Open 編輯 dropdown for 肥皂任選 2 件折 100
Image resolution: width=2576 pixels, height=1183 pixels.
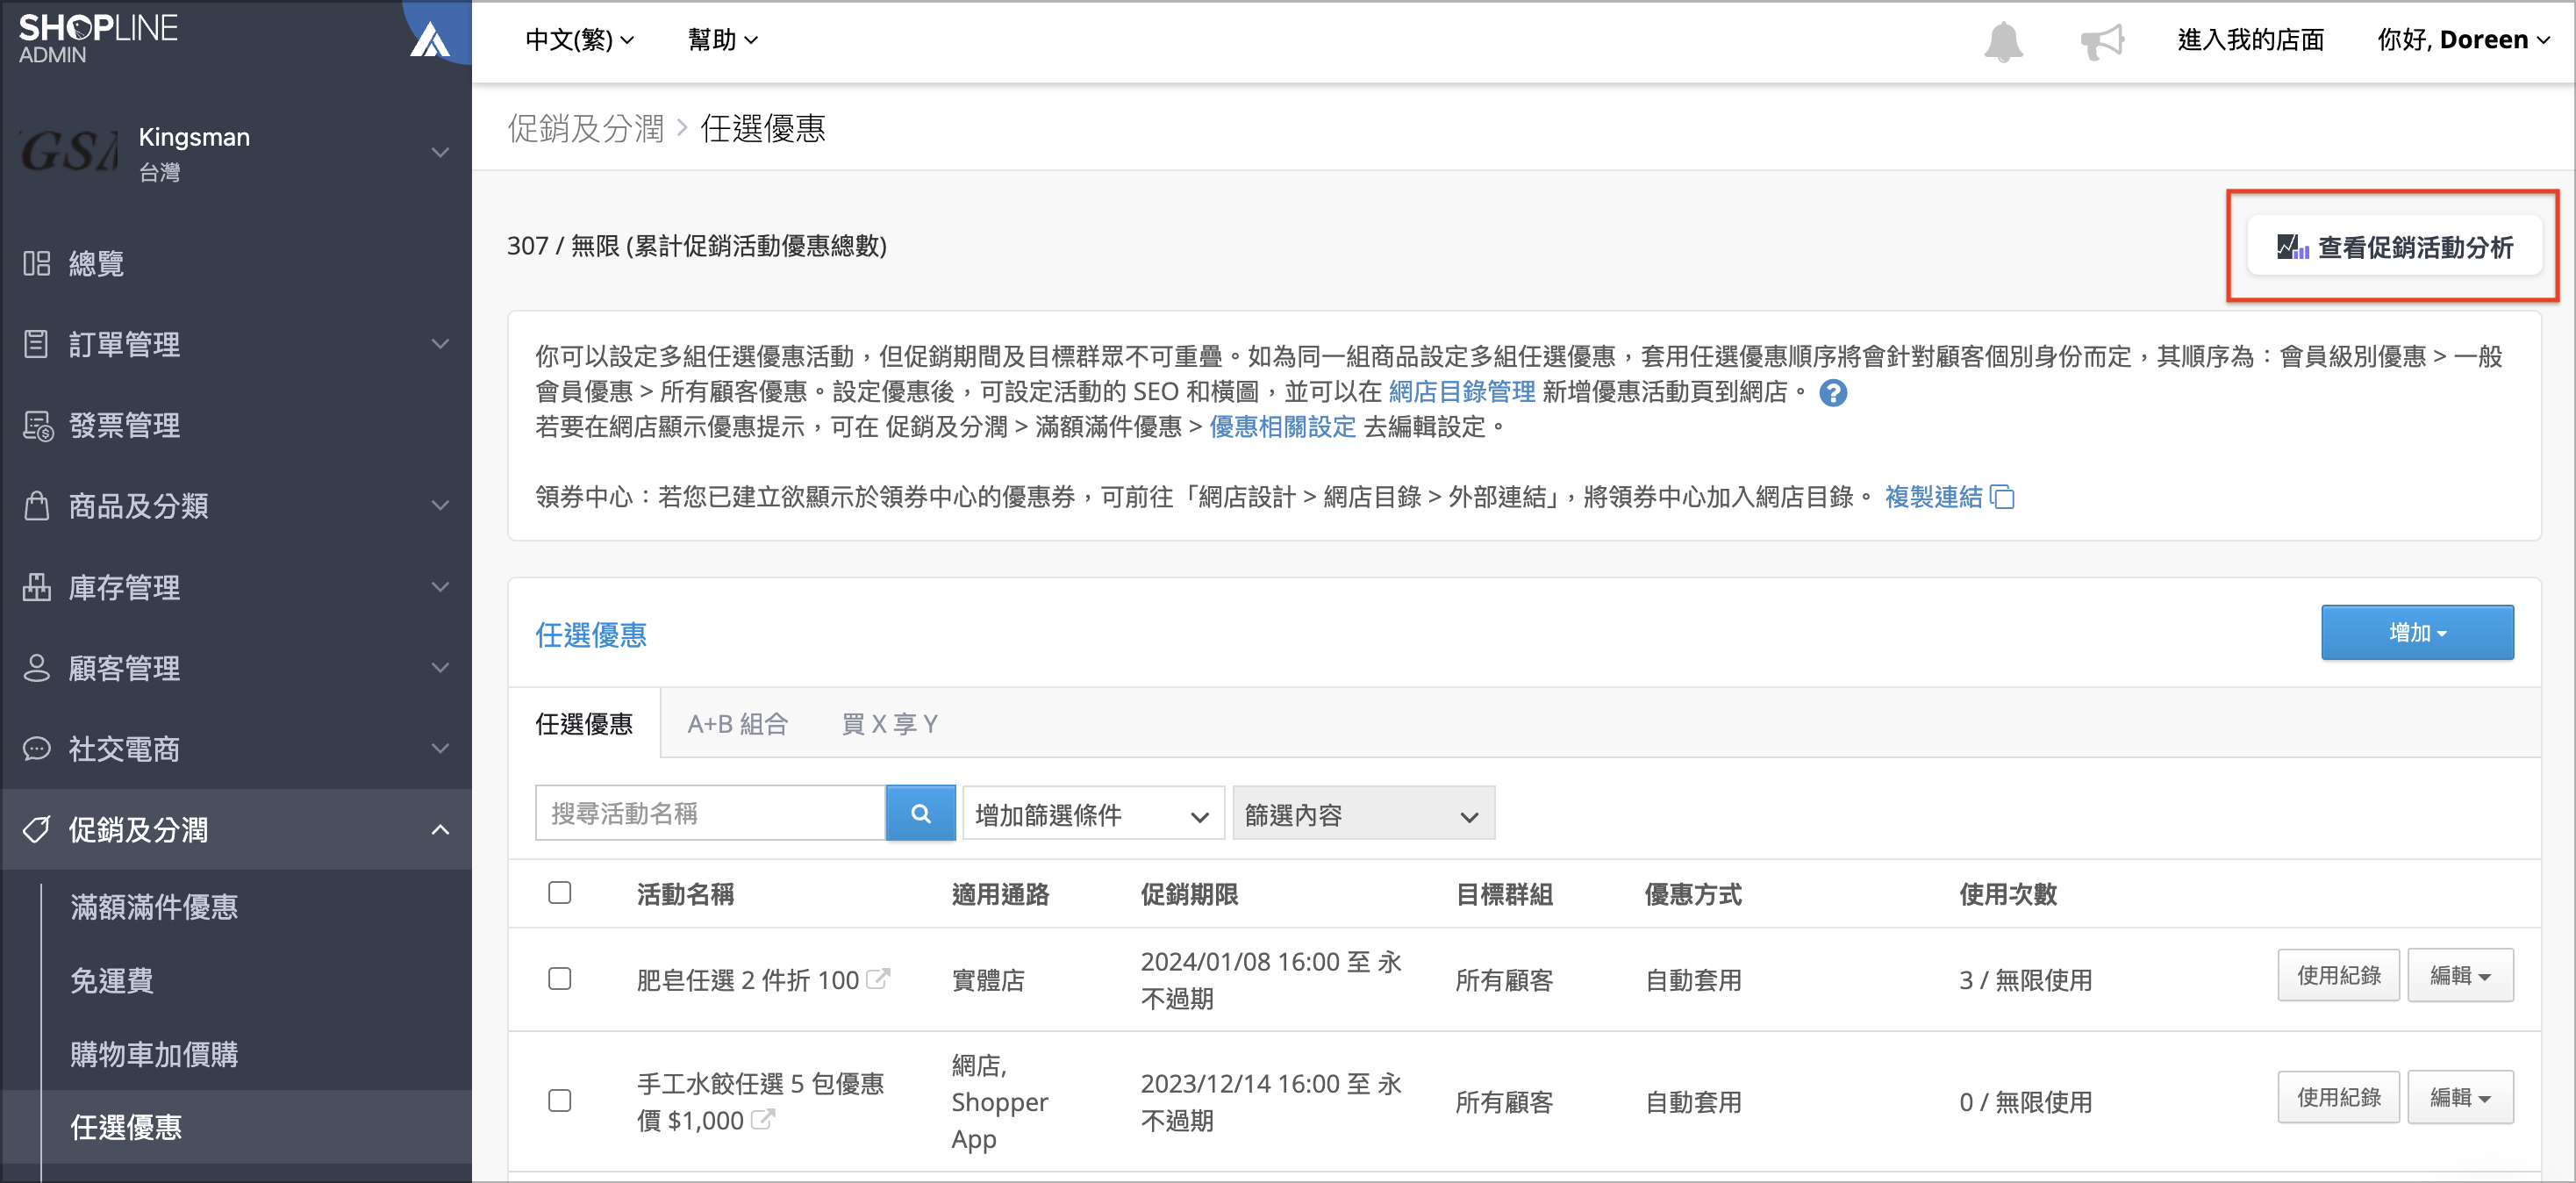click(2460, 975)
